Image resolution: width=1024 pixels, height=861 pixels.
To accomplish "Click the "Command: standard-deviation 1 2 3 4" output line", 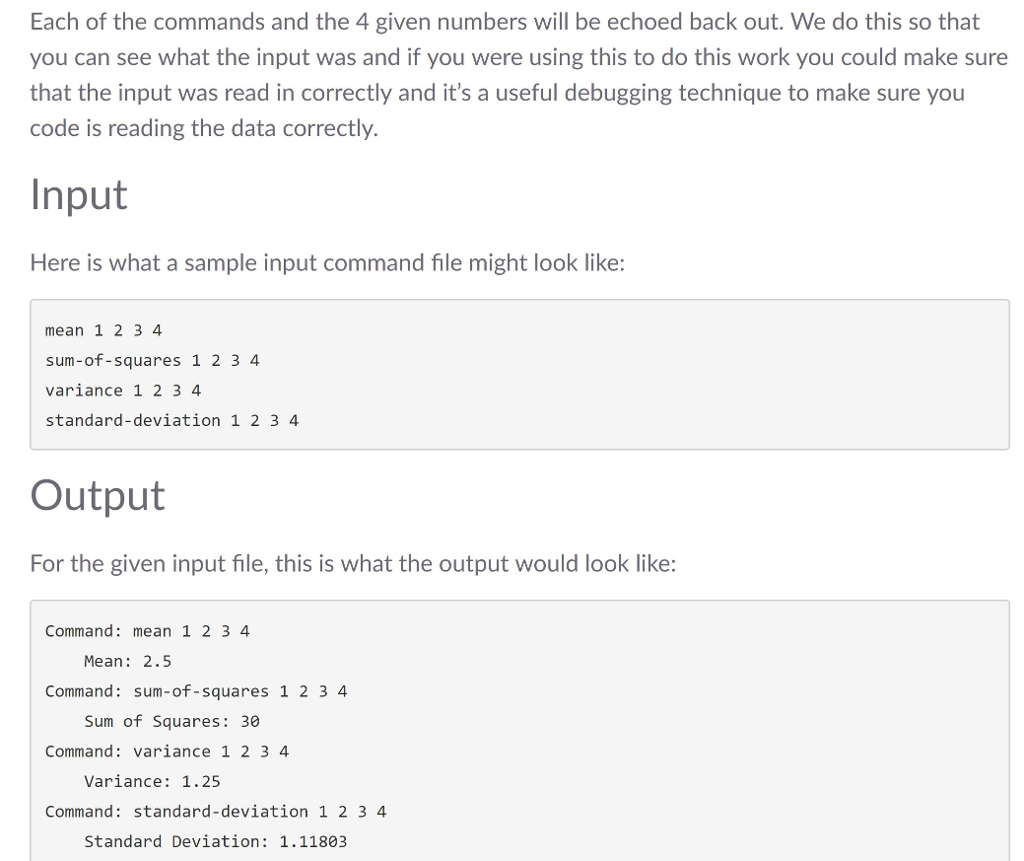I will coord(215,811).
